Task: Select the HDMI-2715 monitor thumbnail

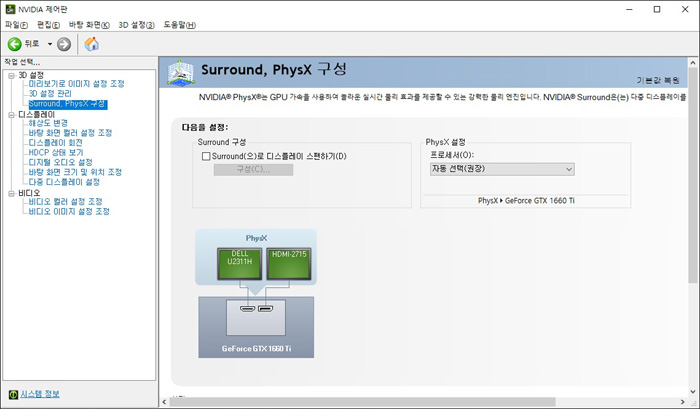Action: tap(289, 263)
